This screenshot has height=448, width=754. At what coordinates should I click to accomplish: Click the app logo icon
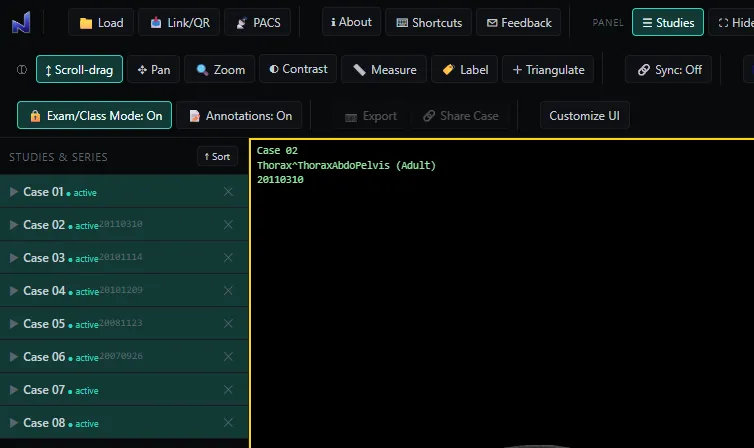point(21,23)
